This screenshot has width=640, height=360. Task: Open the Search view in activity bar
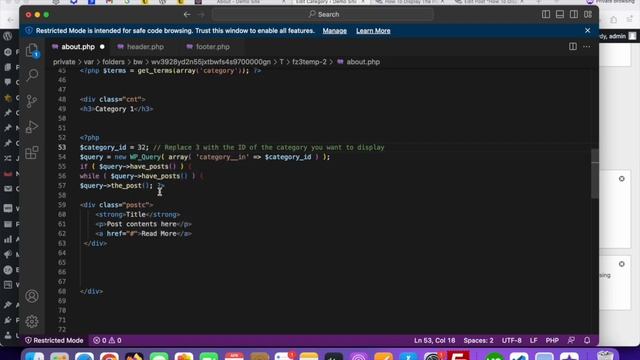(x=32, y=75)
